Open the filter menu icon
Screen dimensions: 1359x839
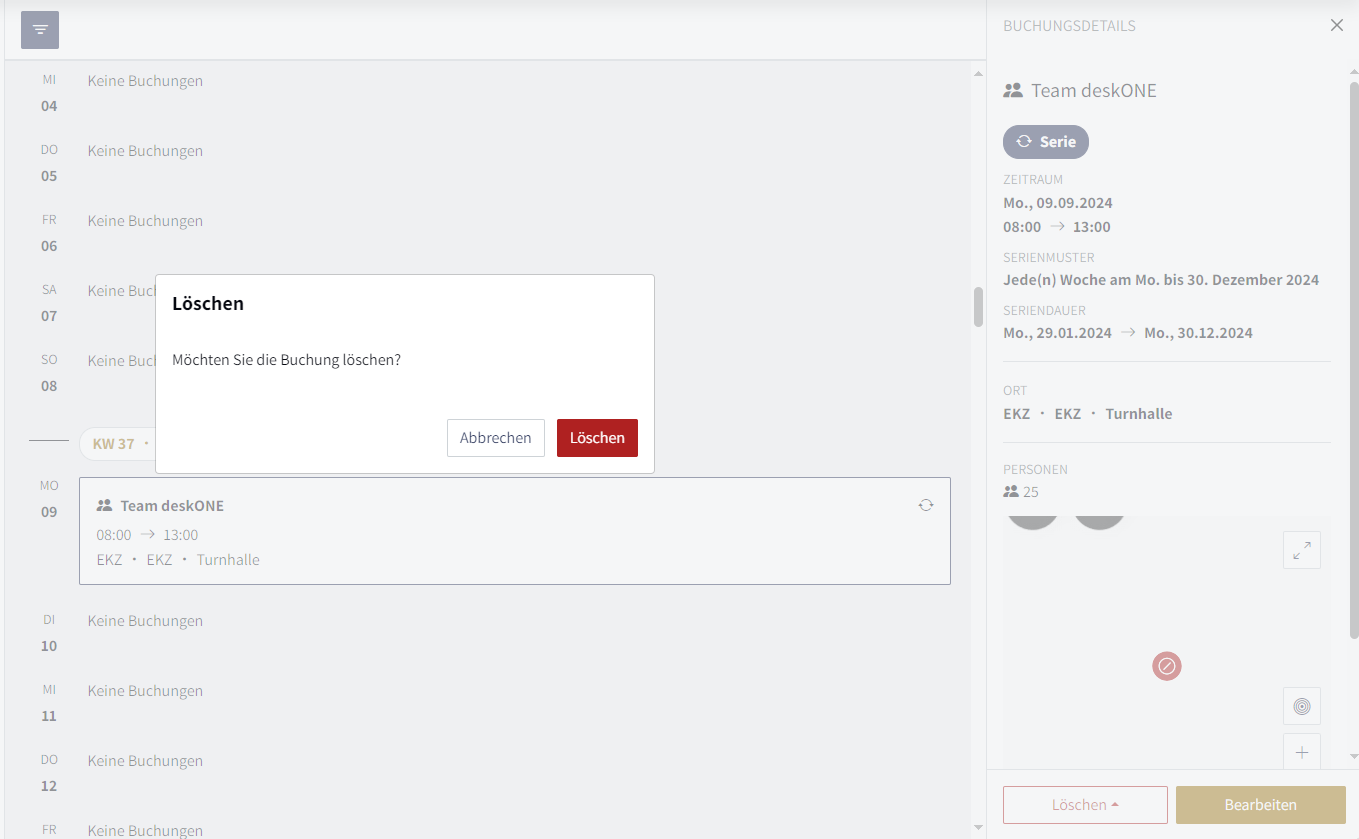40,30
